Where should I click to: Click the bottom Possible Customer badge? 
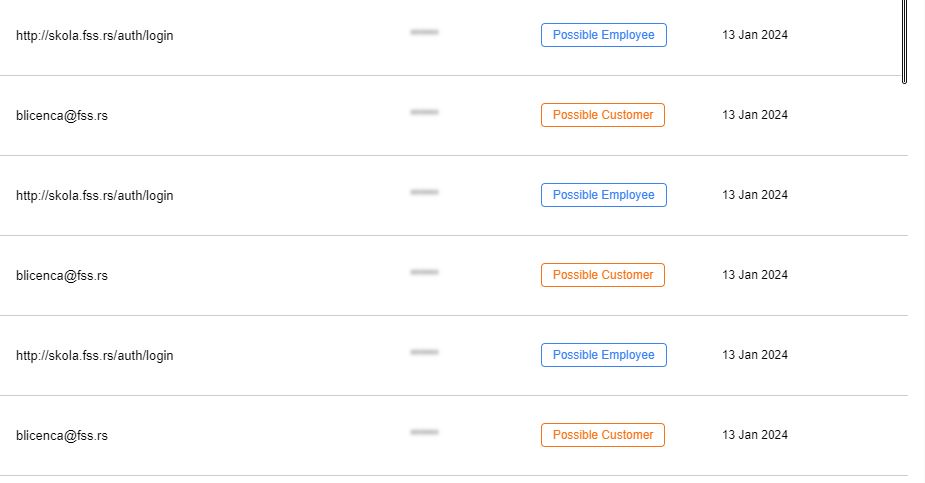click(x=602, y=435)
